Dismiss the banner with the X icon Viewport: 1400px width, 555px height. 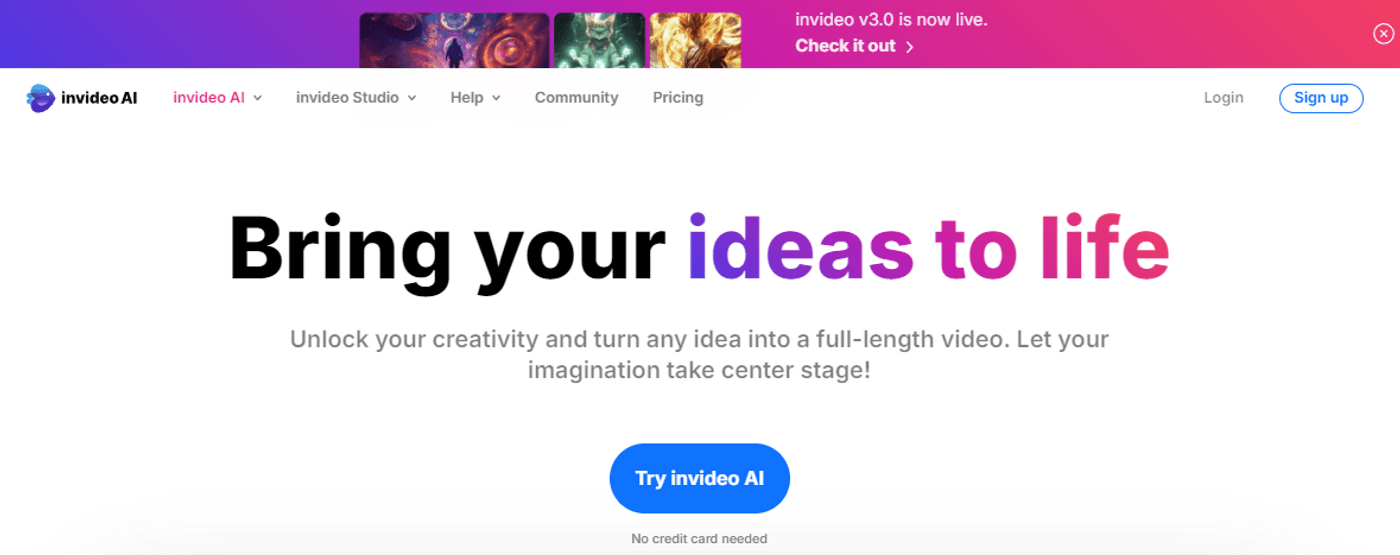1383,34
